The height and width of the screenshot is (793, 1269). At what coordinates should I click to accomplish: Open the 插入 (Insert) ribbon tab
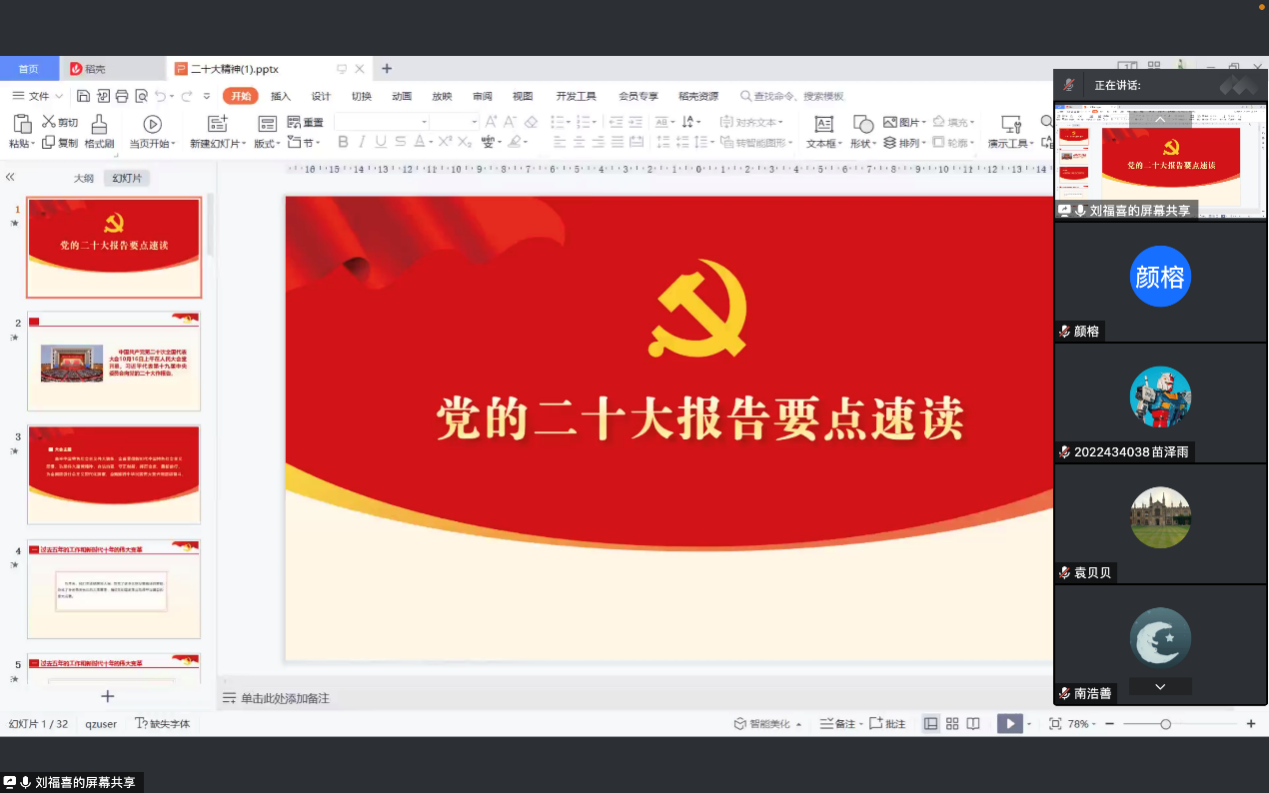281,96
